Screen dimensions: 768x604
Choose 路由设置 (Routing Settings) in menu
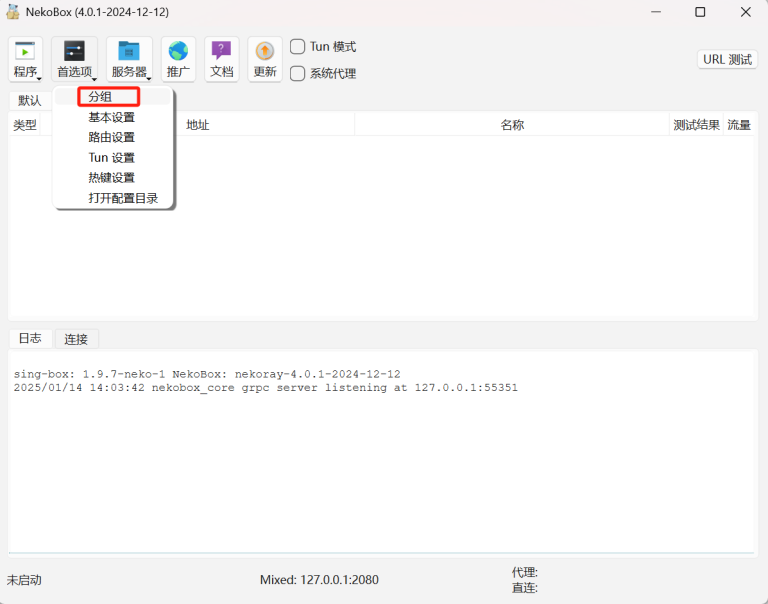(111, 138)
